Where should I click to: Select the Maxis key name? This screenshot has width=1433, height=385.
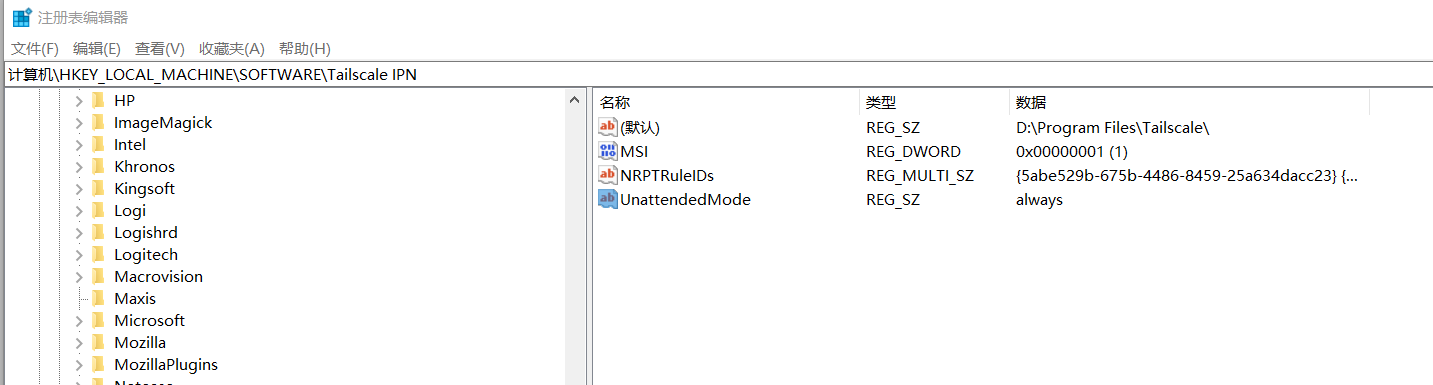[x=135, y=299]
